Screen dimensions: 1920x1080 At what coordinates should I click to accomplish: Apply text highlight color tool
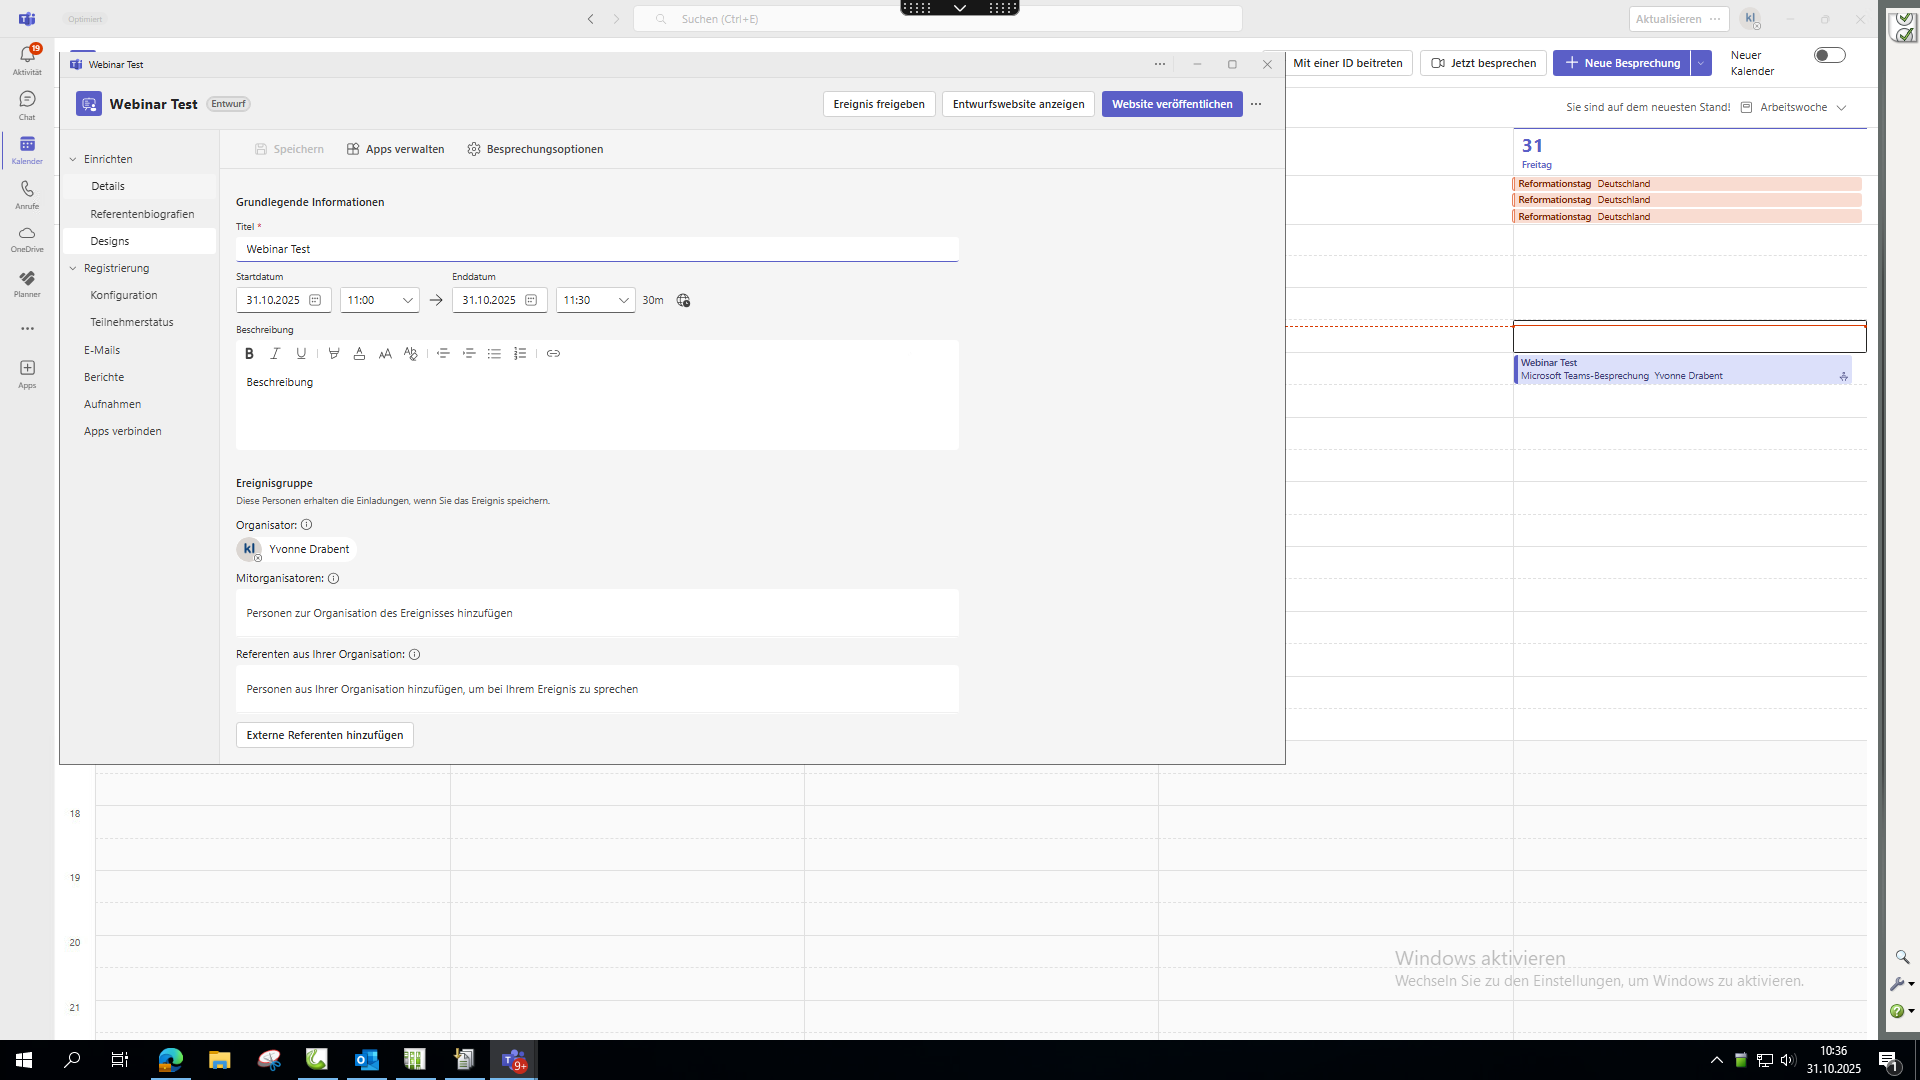[334, 353]
